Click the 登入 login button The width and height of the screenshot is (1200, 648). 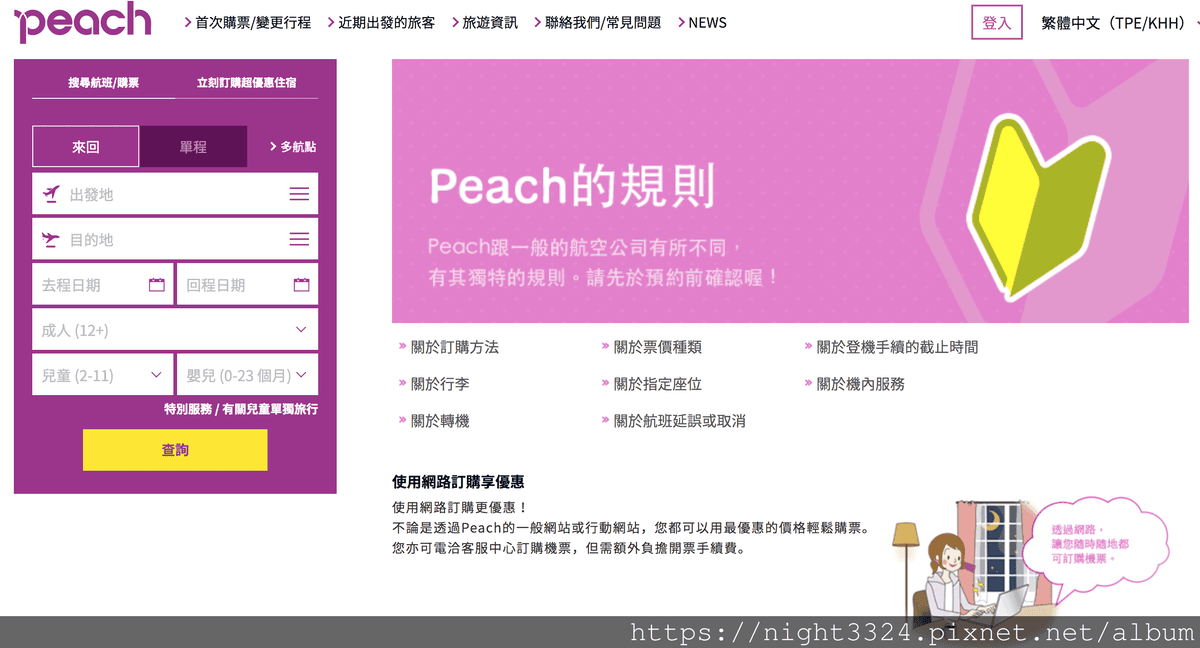pos(997,23)
